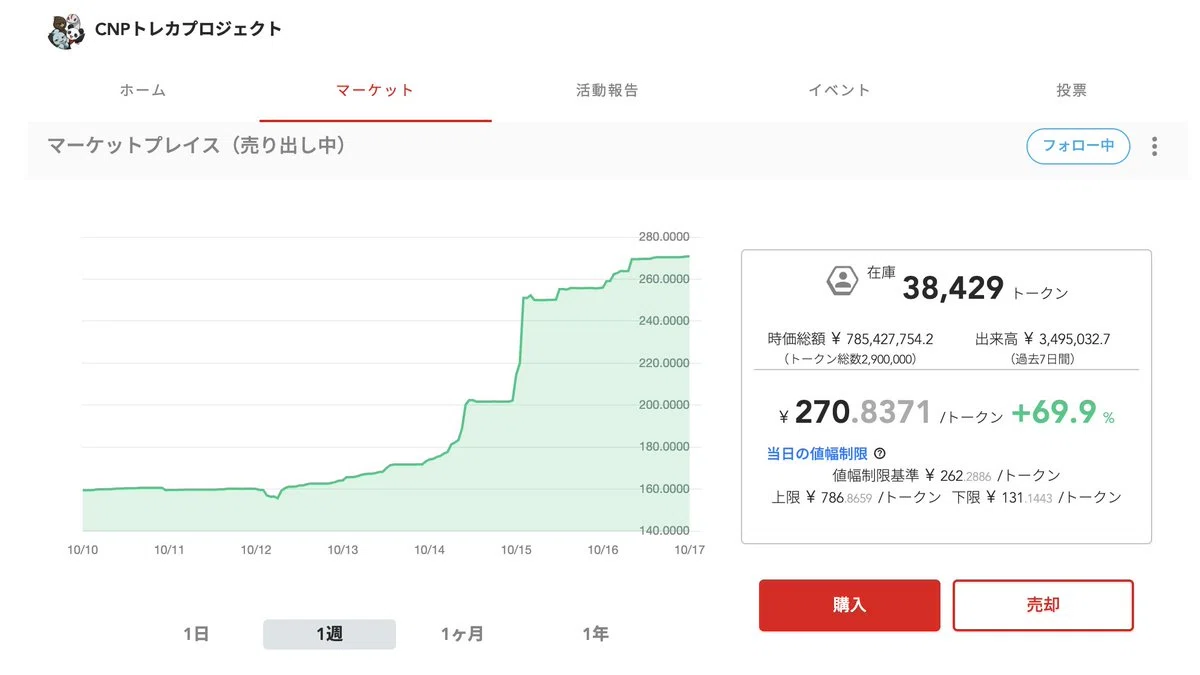Click the 280.0000 price axis label
The image size is (1200, 675).
click(663, 237)
